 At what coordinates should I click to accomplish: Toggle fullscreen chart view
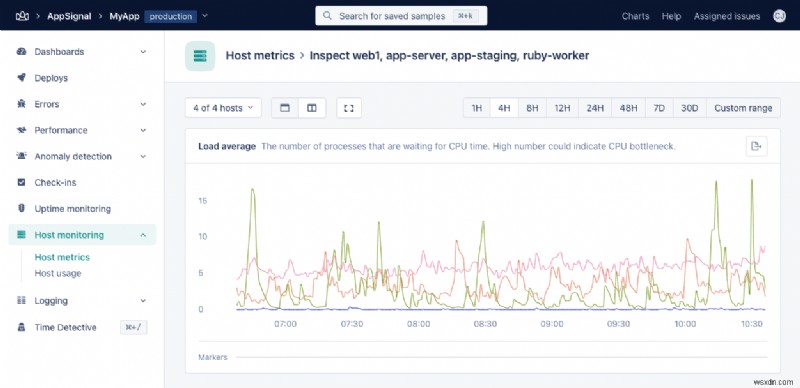point(349,108)
